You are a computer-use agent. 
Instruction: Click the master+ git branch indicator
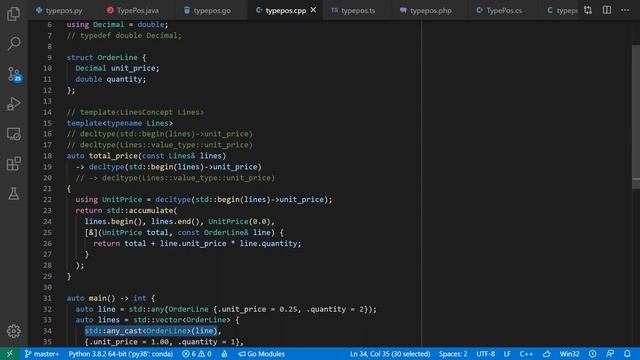[x=42, y=354]
